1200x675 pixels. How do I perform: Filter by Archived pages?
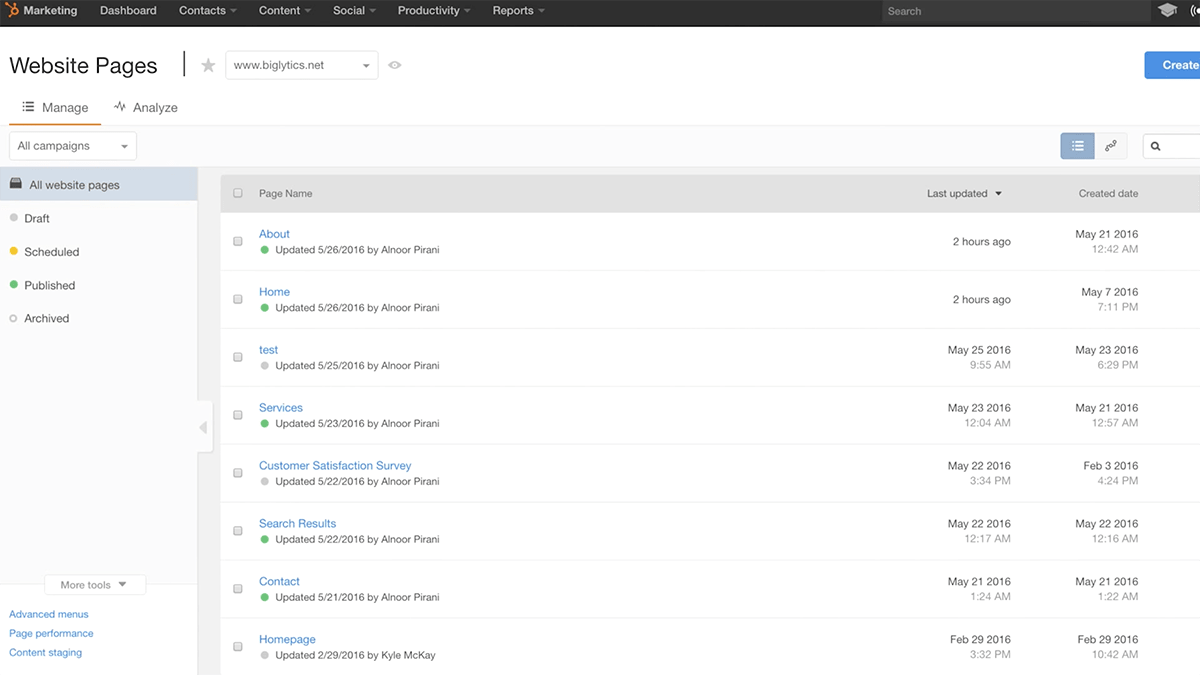(x=47, y=318)
